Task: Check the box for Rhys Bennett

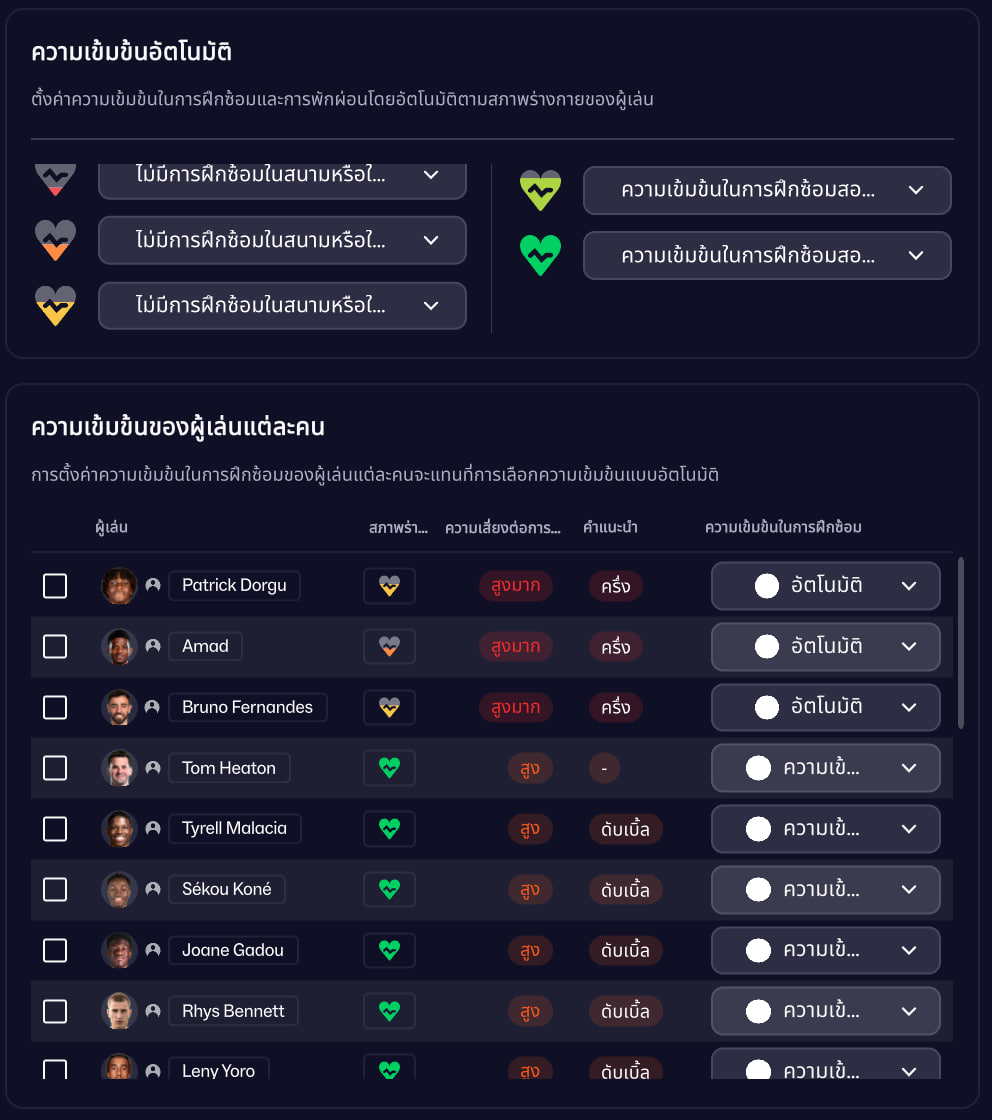Action: point(55,1011)
